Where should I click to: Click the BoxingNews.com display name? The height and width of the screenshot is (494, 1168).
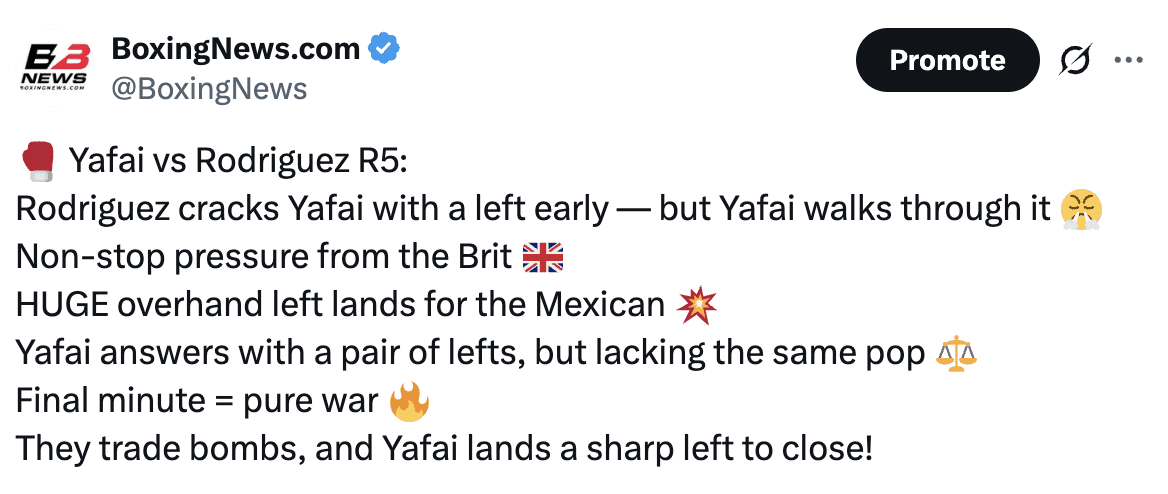235,48
